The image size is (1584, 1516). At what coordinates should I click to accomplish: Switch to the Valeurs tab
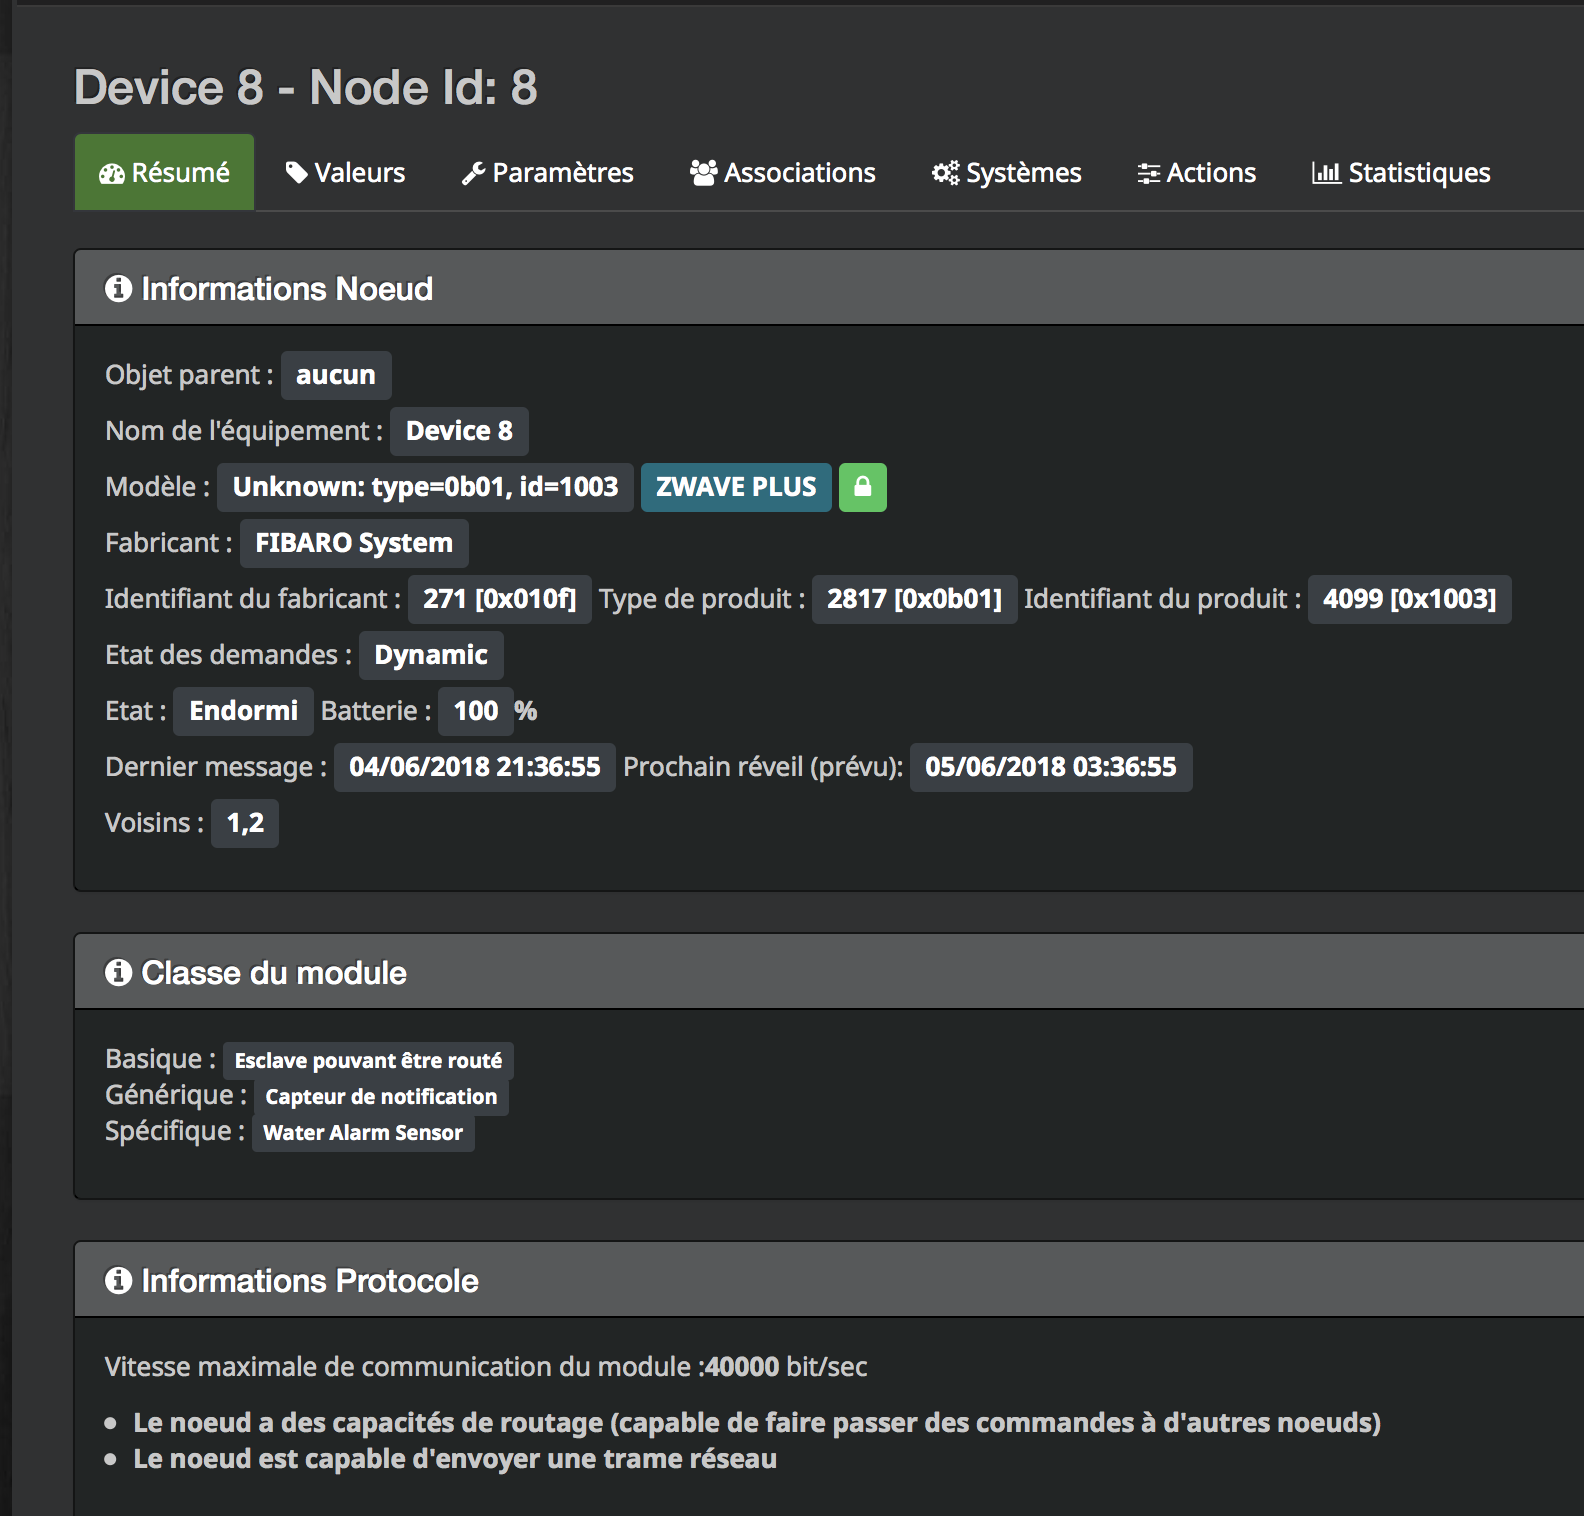pos(345,172)
